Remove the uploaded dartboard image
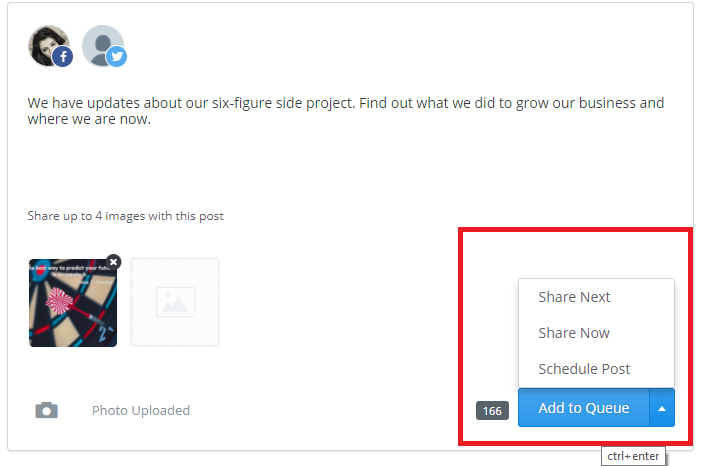Image resolution: width=704 pixels, height=466 pixels. click(113, 261)
